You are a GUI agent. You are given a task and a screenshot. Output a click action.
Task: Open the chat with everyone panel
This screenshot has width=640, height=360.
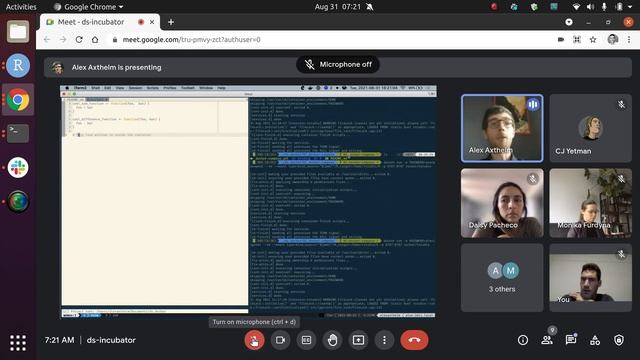coord(571,340)
